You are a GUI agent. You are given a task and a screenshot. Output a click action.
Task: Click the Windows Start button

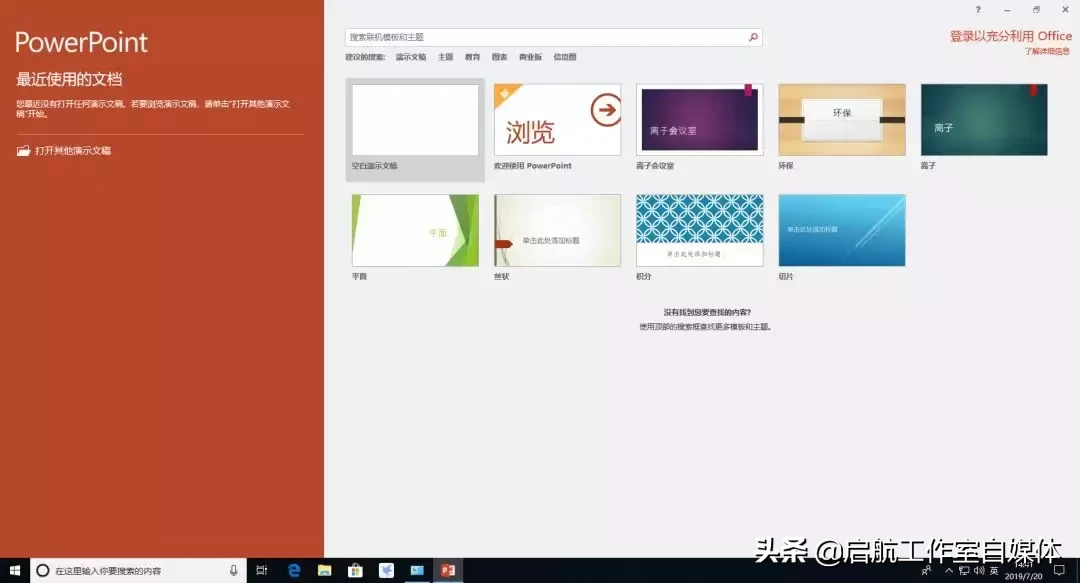click(15, 571)
